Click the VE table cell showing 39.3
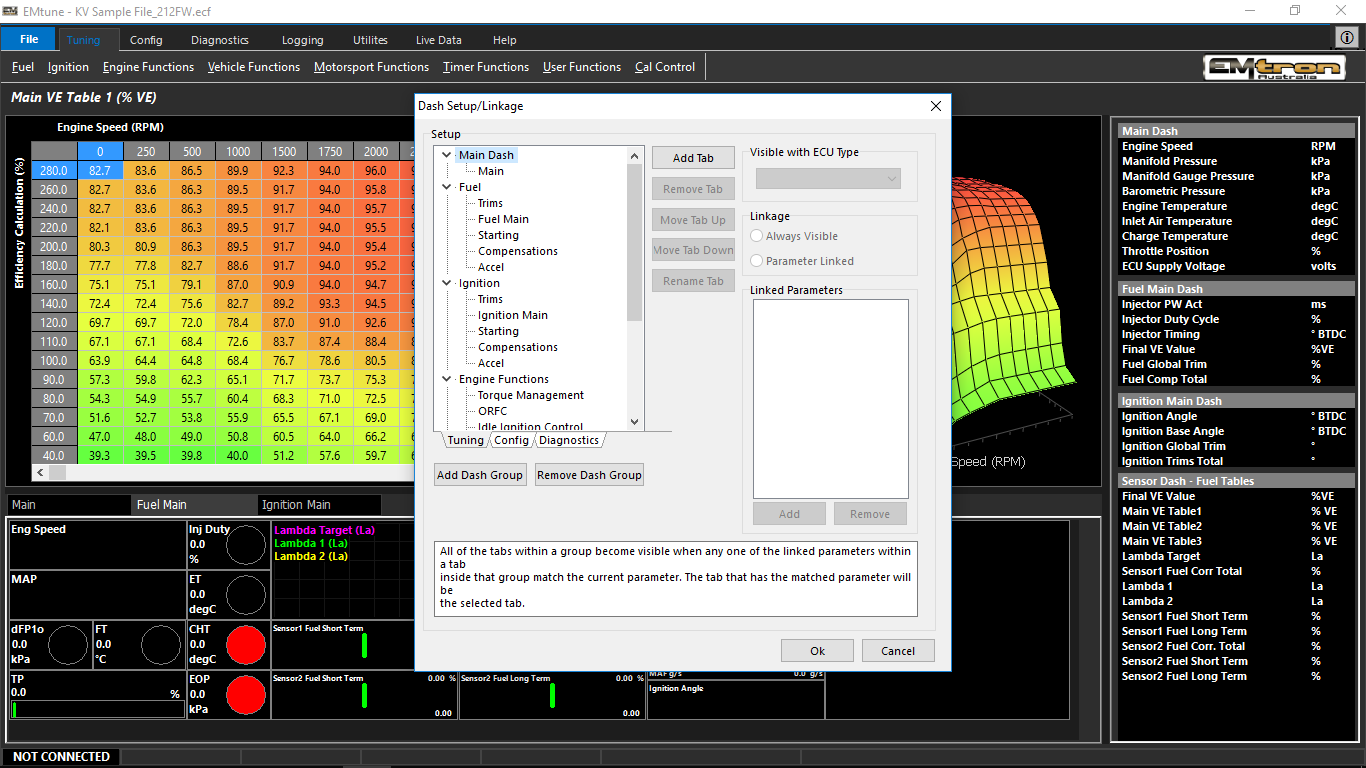 coord(100,456)
